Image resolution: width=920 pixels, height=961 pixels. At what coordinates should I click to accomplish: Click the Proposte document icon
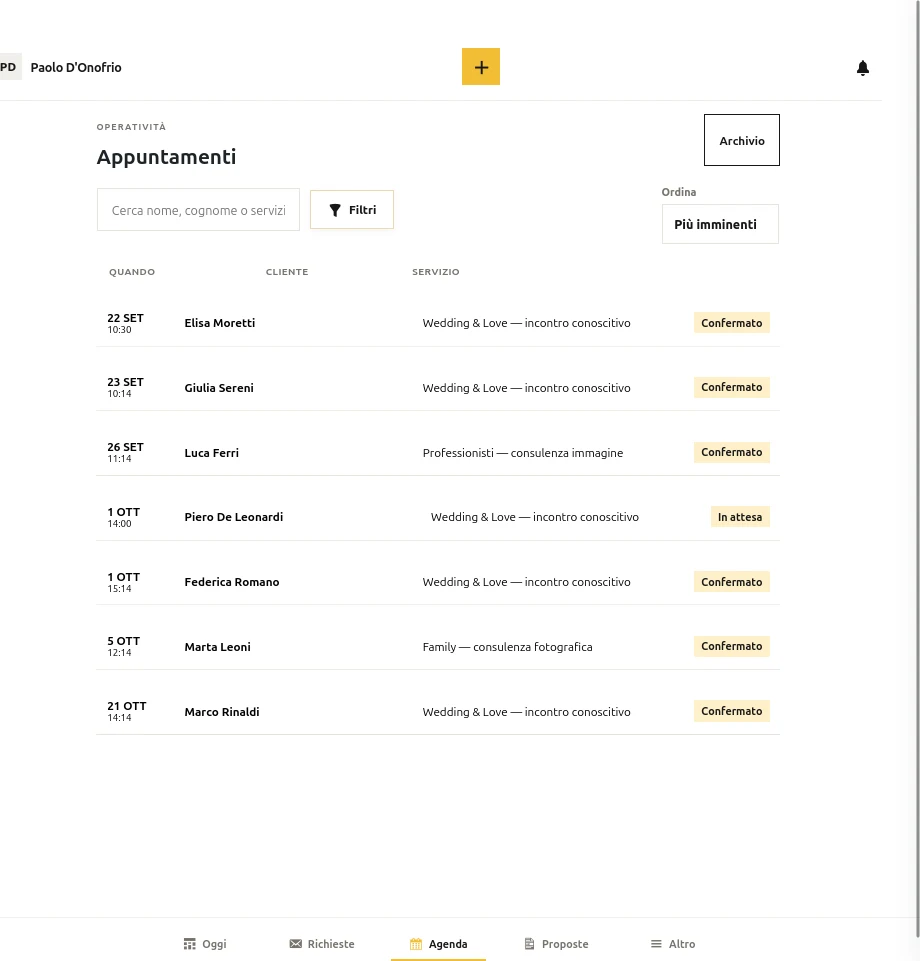(530, 944)
